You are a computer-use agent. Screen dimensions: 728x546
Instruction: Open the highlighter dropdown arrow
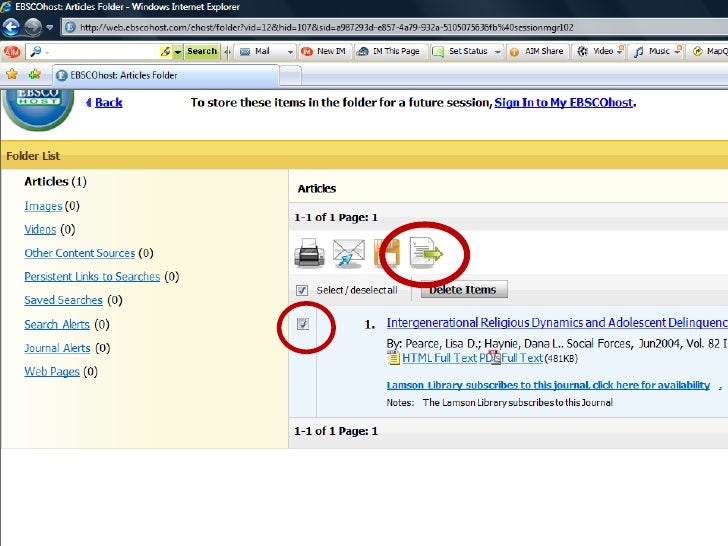(x=178, y=52)
